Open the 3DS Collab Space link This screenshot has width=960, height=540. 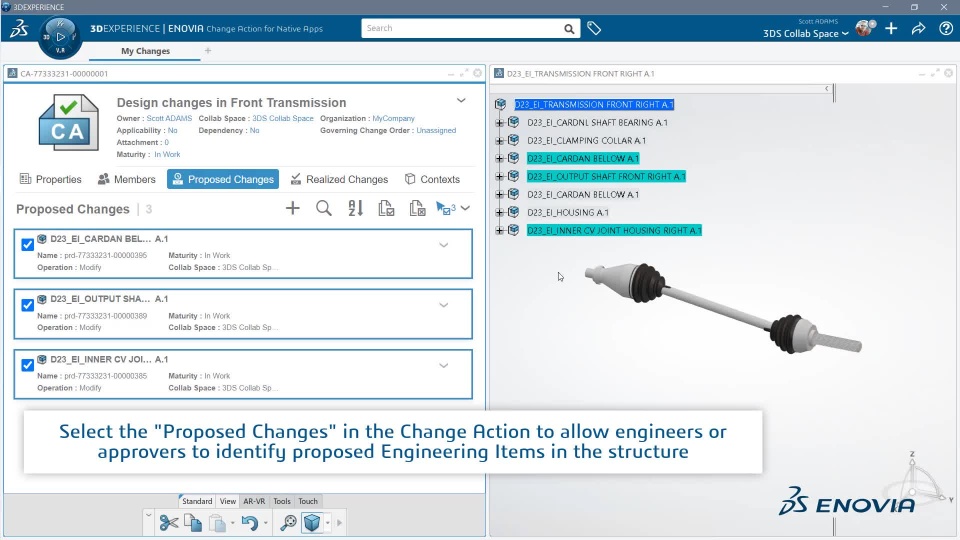(283, 119)
